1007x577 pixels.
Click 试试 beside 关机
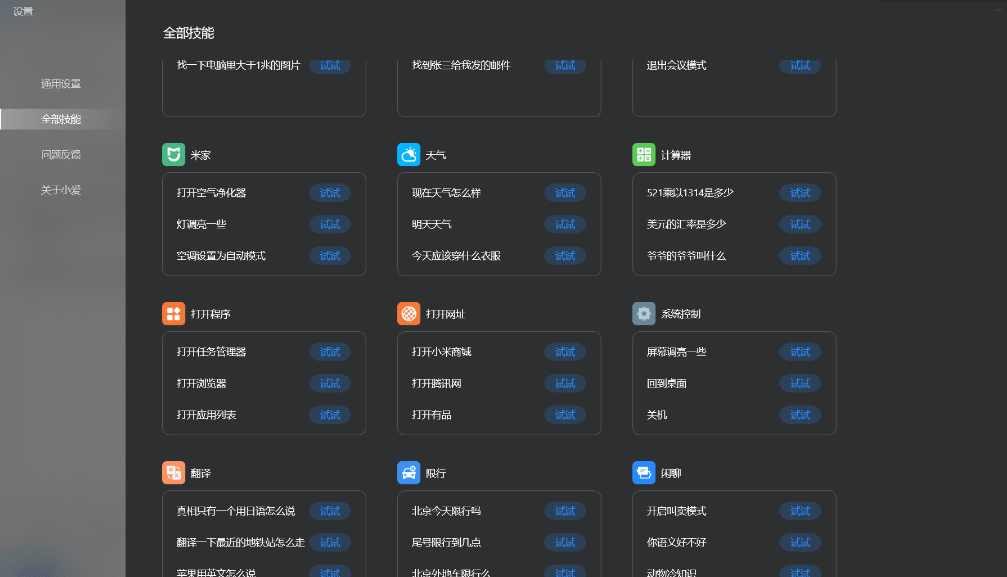coord(800,415)
